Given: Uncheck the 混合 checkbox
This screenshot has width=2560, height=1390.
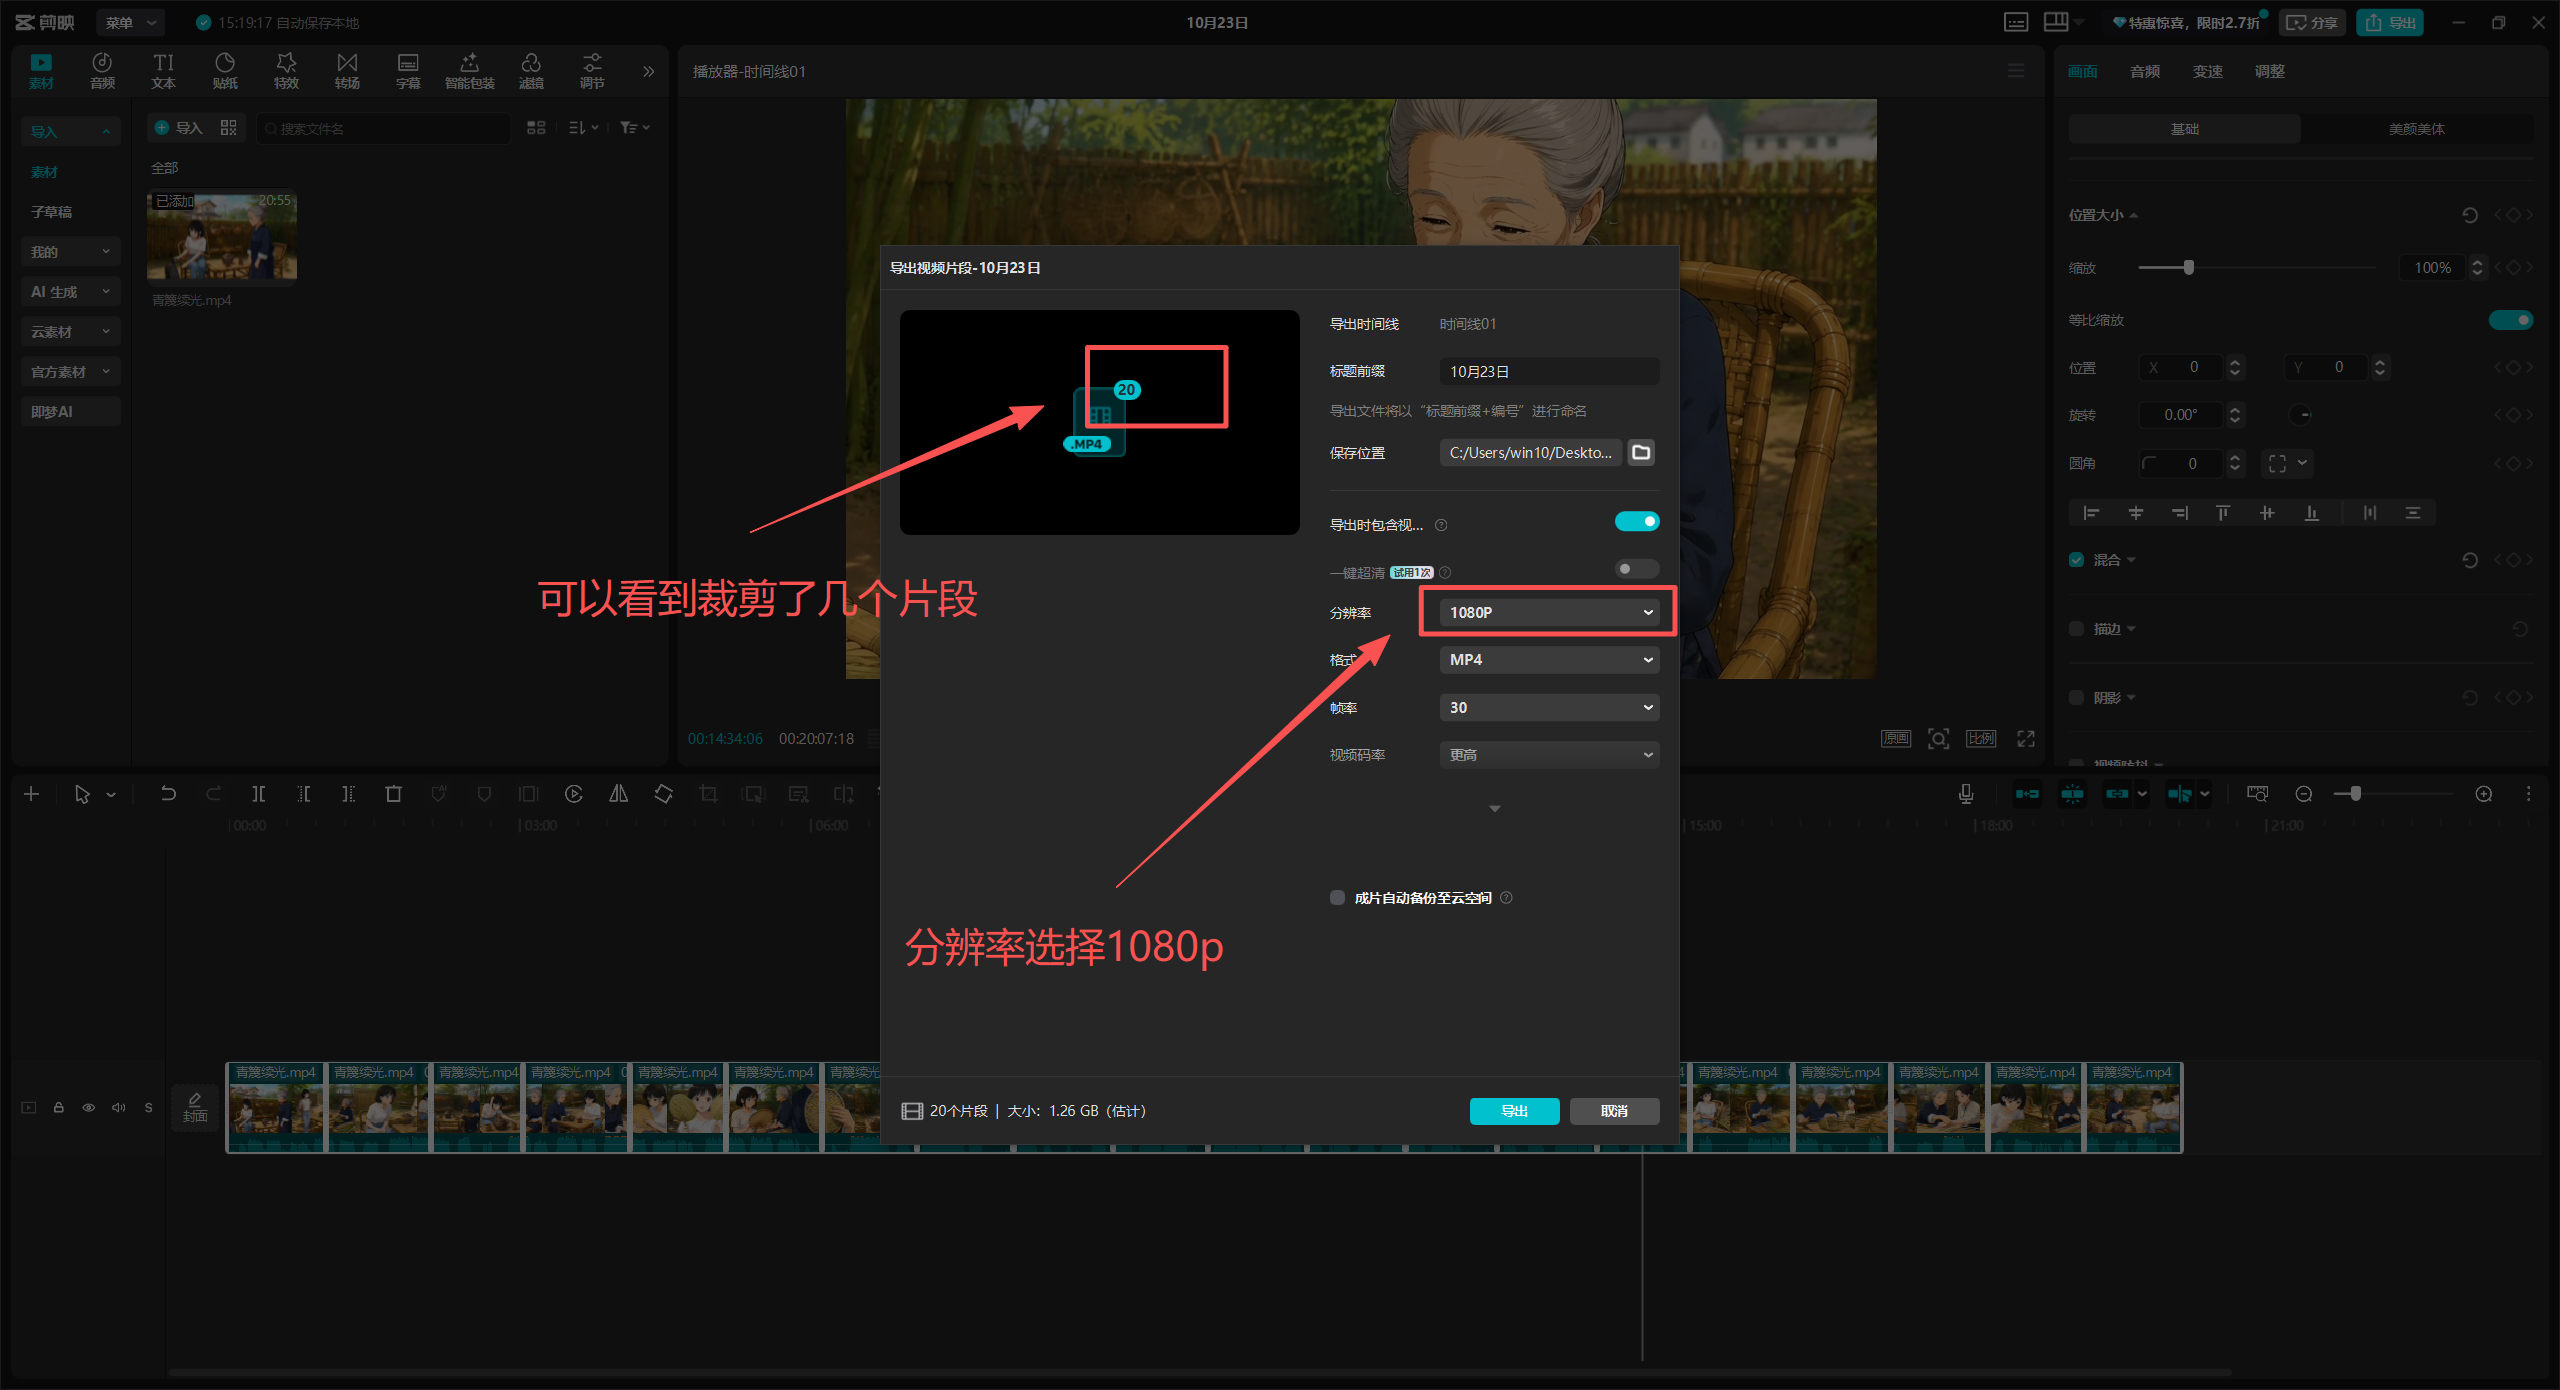Looking at the screenshot, I should (x=2077, y=560).
